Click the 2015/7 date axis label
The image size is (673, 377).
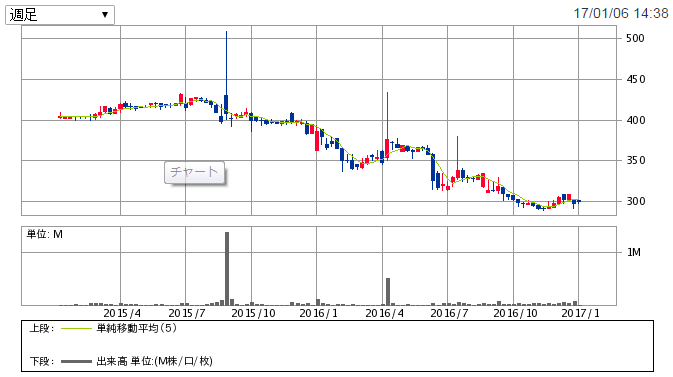coord(187,313)
